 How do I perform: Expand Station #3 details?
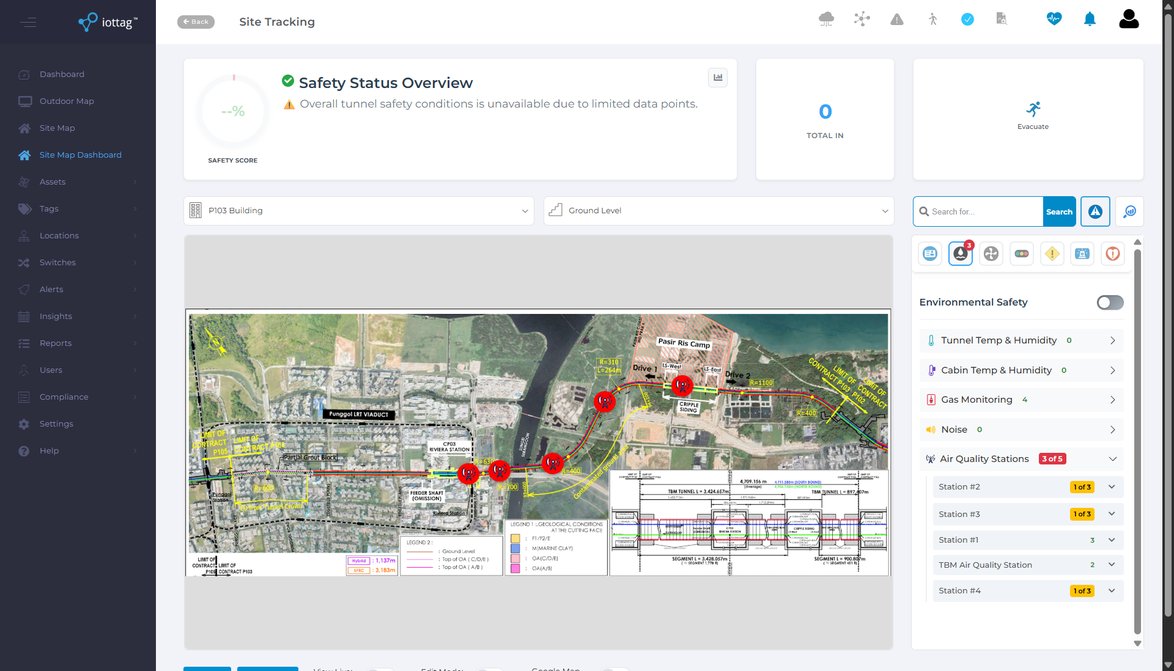(1028, 514)
